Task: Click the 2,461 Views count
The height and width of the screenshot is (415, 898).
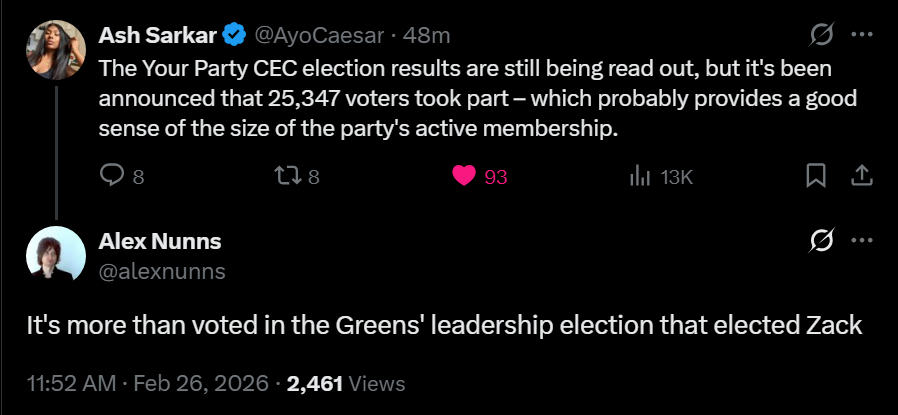Action: pos(346,383)
